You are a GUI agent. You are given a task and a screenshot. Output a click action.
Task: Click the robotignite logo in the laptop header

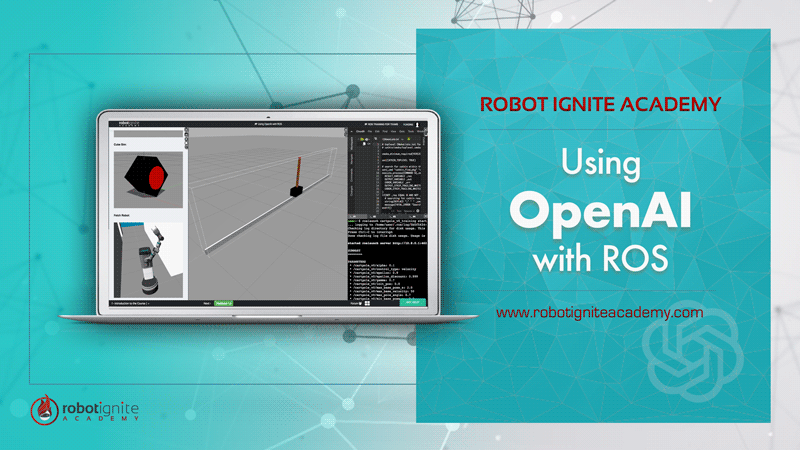tap(129, 124)
